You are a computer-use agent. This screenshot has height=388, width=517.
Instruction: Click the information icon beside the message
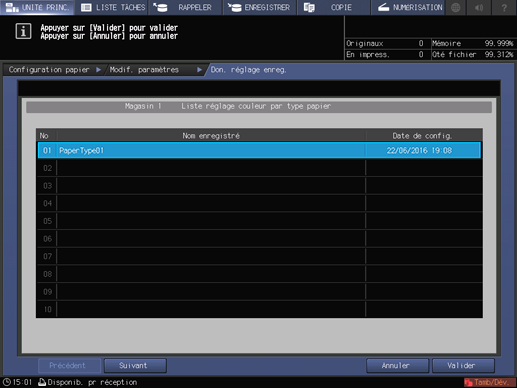pyautogui.click(x=23, y=31)
